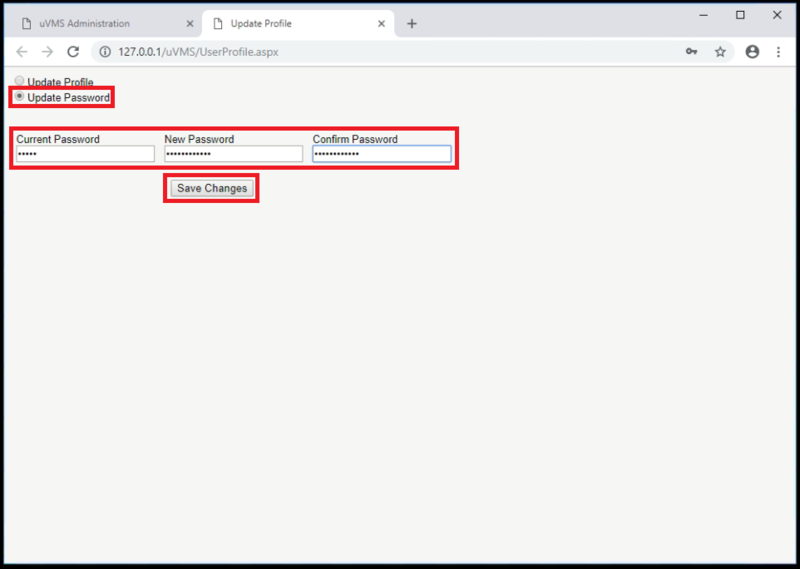The width and height of the screenshot is (800, 569).
Task: Click the address bar URL text
Action: [198, 52]
